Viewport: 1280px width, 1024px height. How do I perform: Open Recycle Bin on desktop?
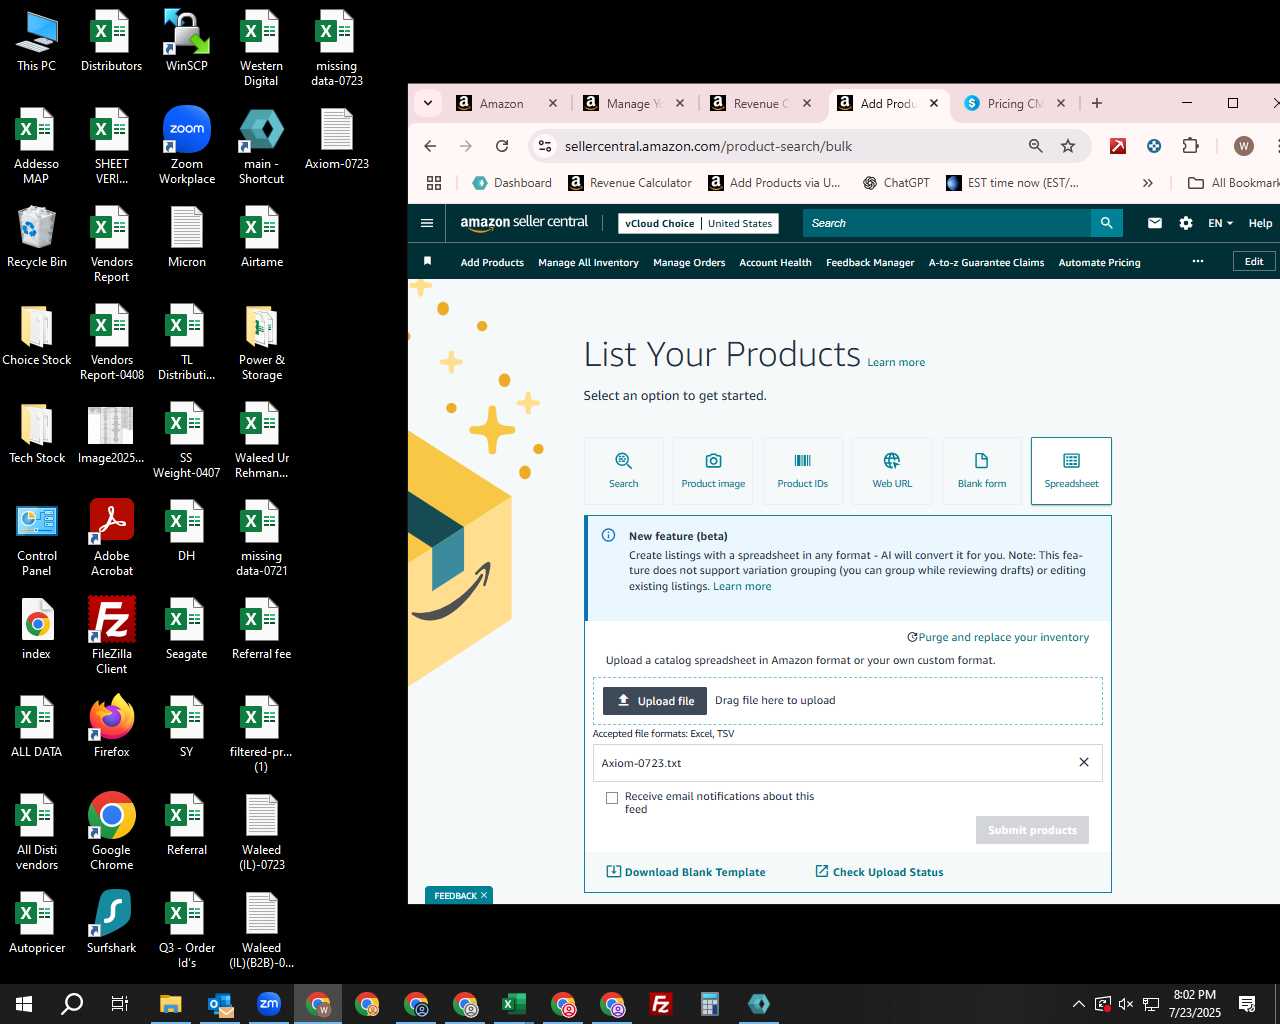37,237
